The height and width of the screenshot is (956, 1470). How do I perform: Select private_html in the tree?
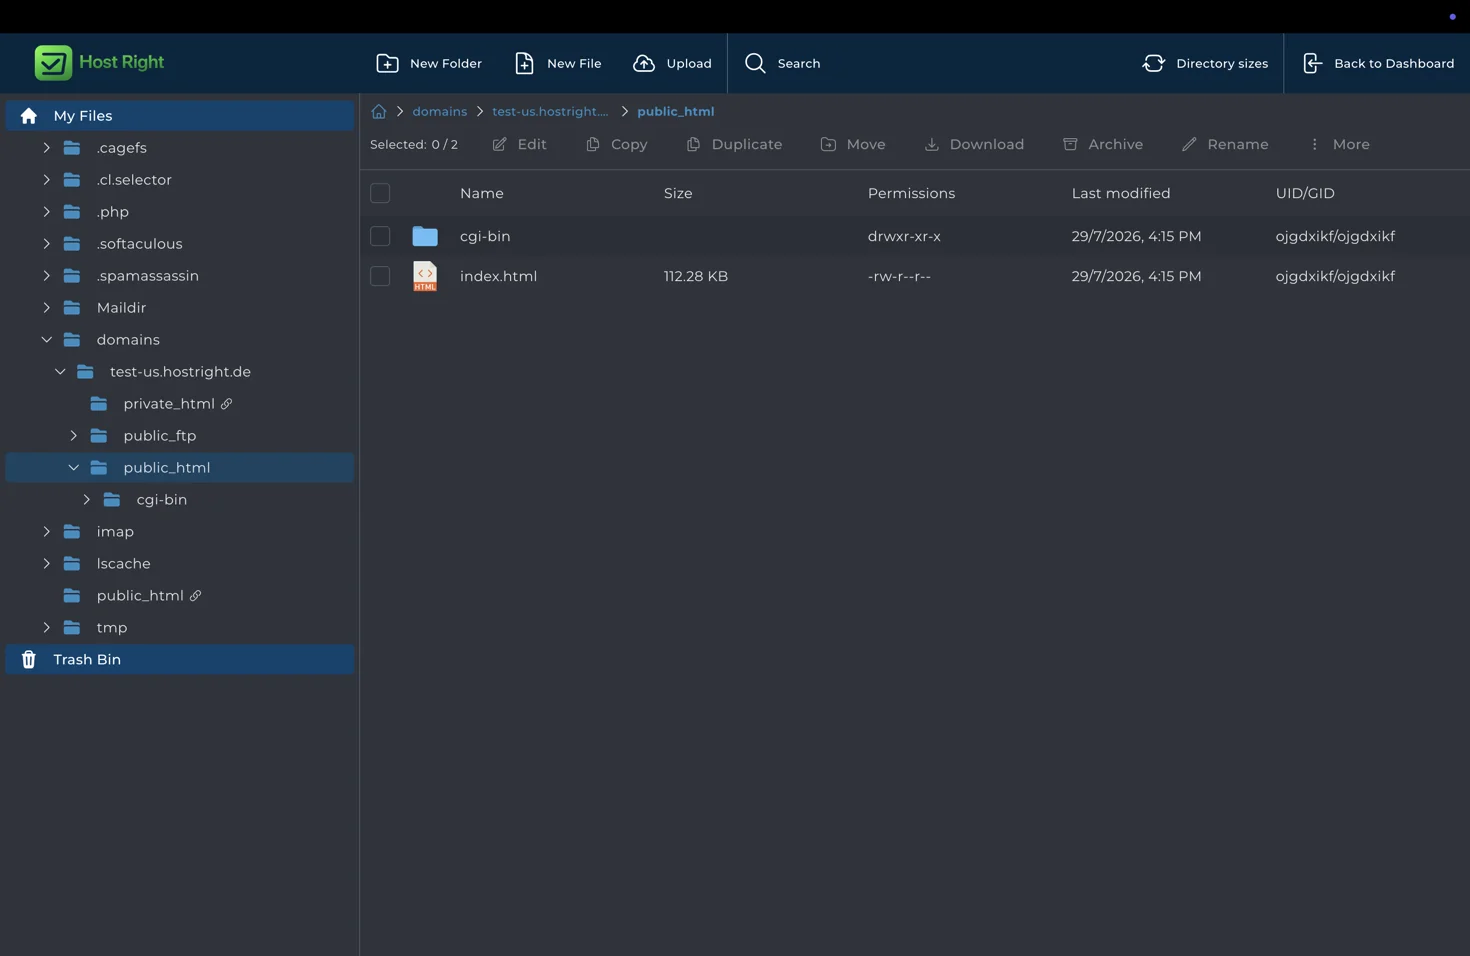click(x=169, y=404)
